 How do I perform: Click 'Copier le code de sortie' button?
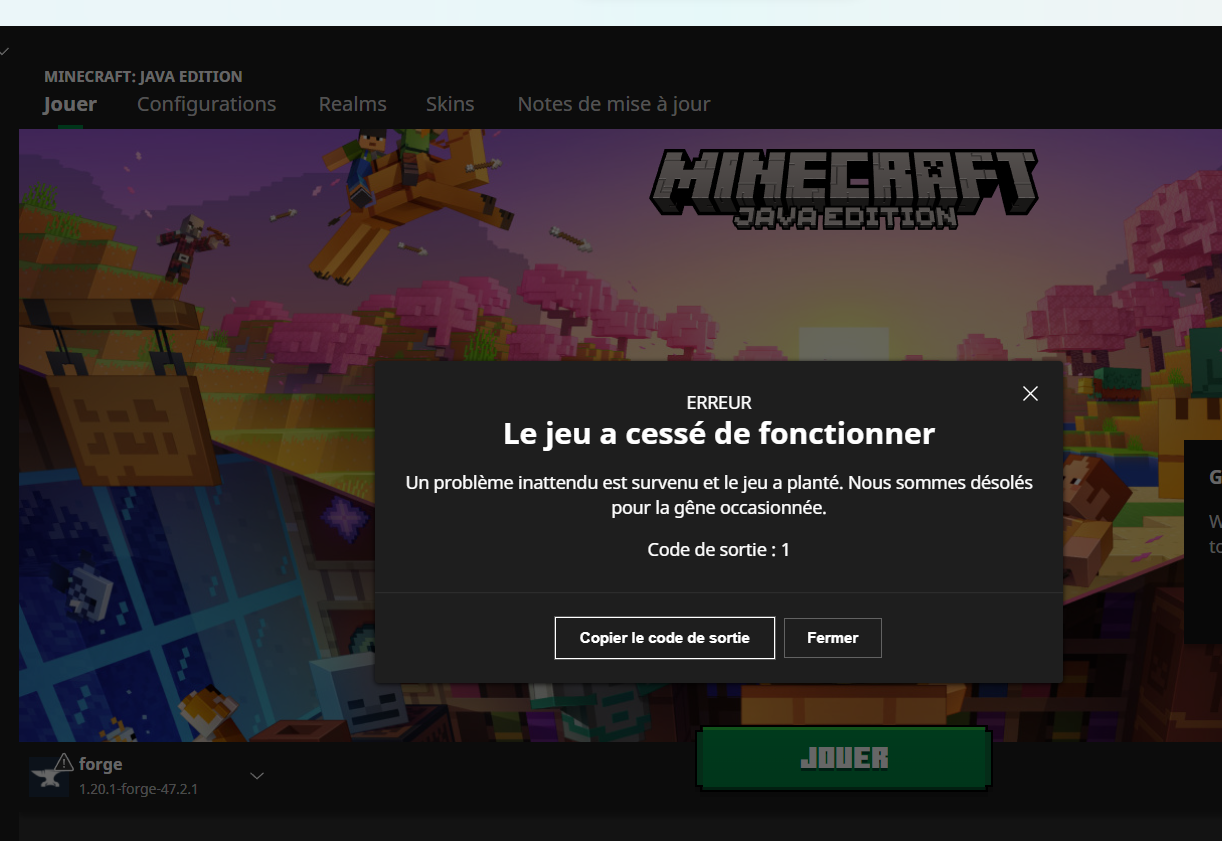point(665,638)
